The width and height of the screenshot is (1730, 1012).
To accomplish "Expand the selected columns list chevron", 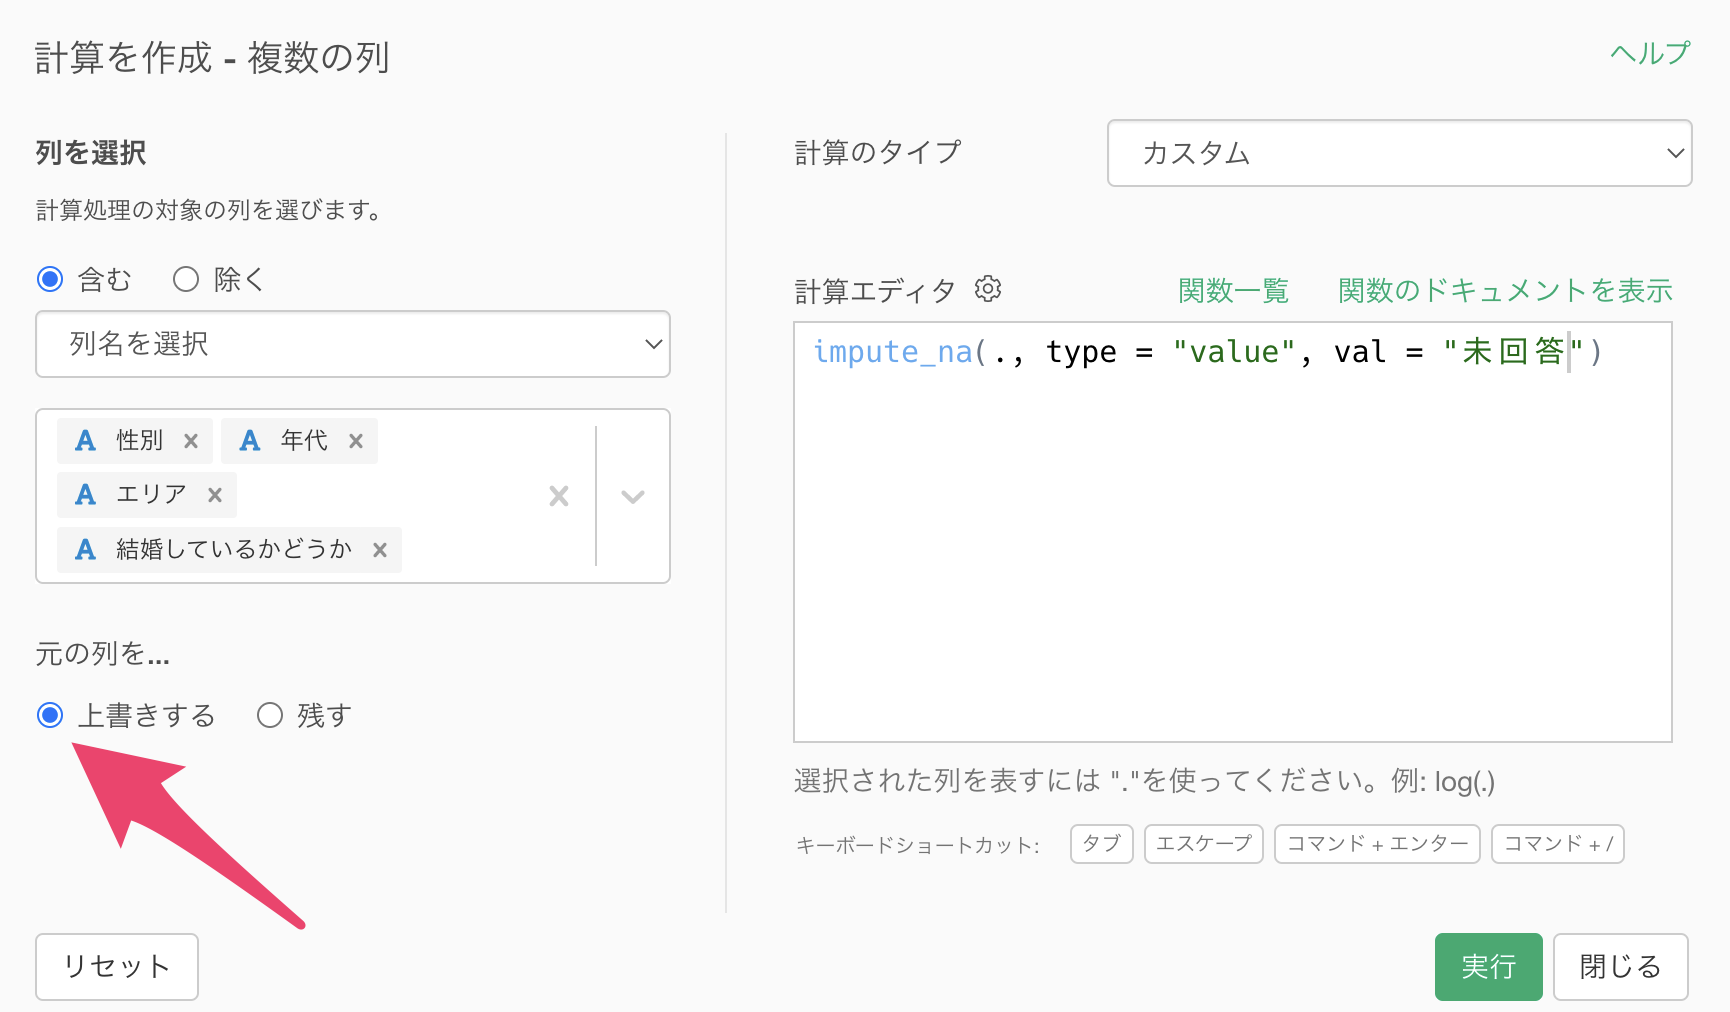I will tap(633, 496).
